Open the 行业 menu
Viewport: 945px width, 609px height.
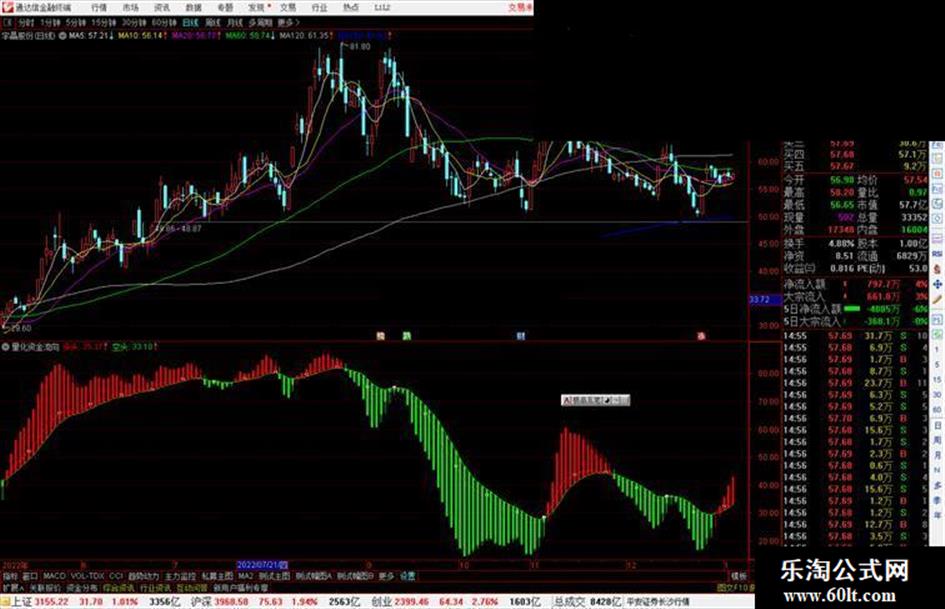319,7
